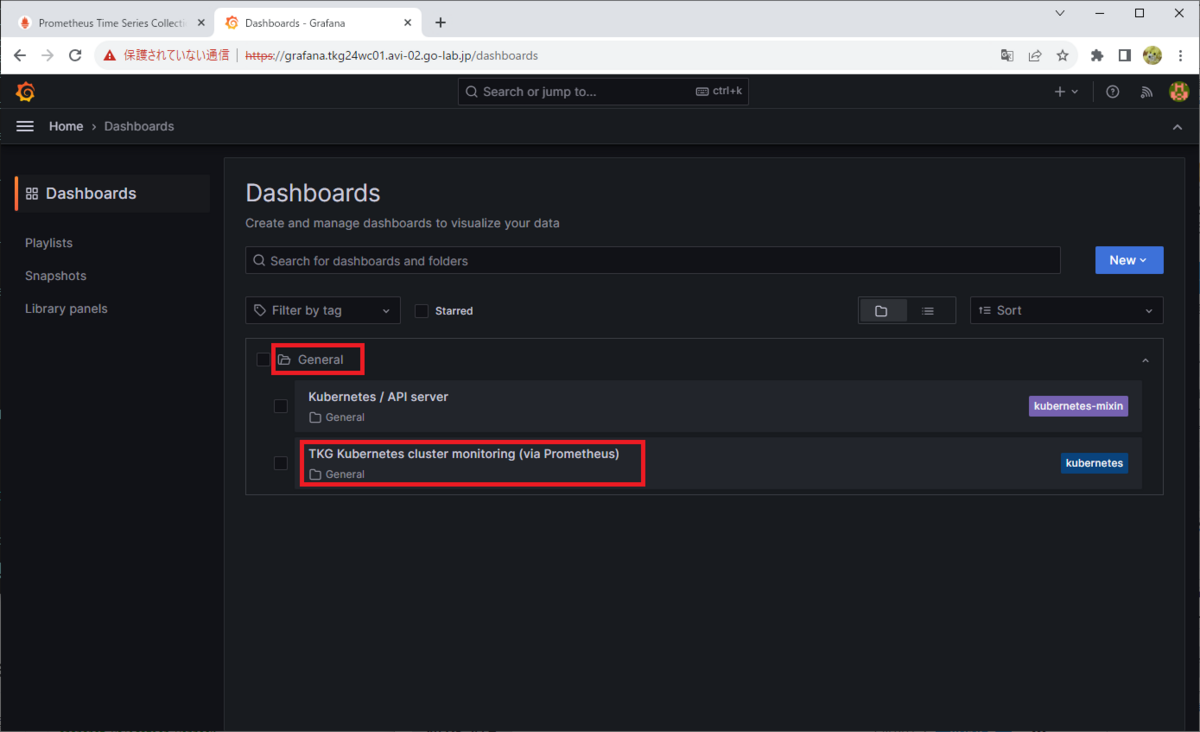The width and height of the screenshot is (1200, 732).
Task: Click the browser forward arrow
Action: coord(47,56)
